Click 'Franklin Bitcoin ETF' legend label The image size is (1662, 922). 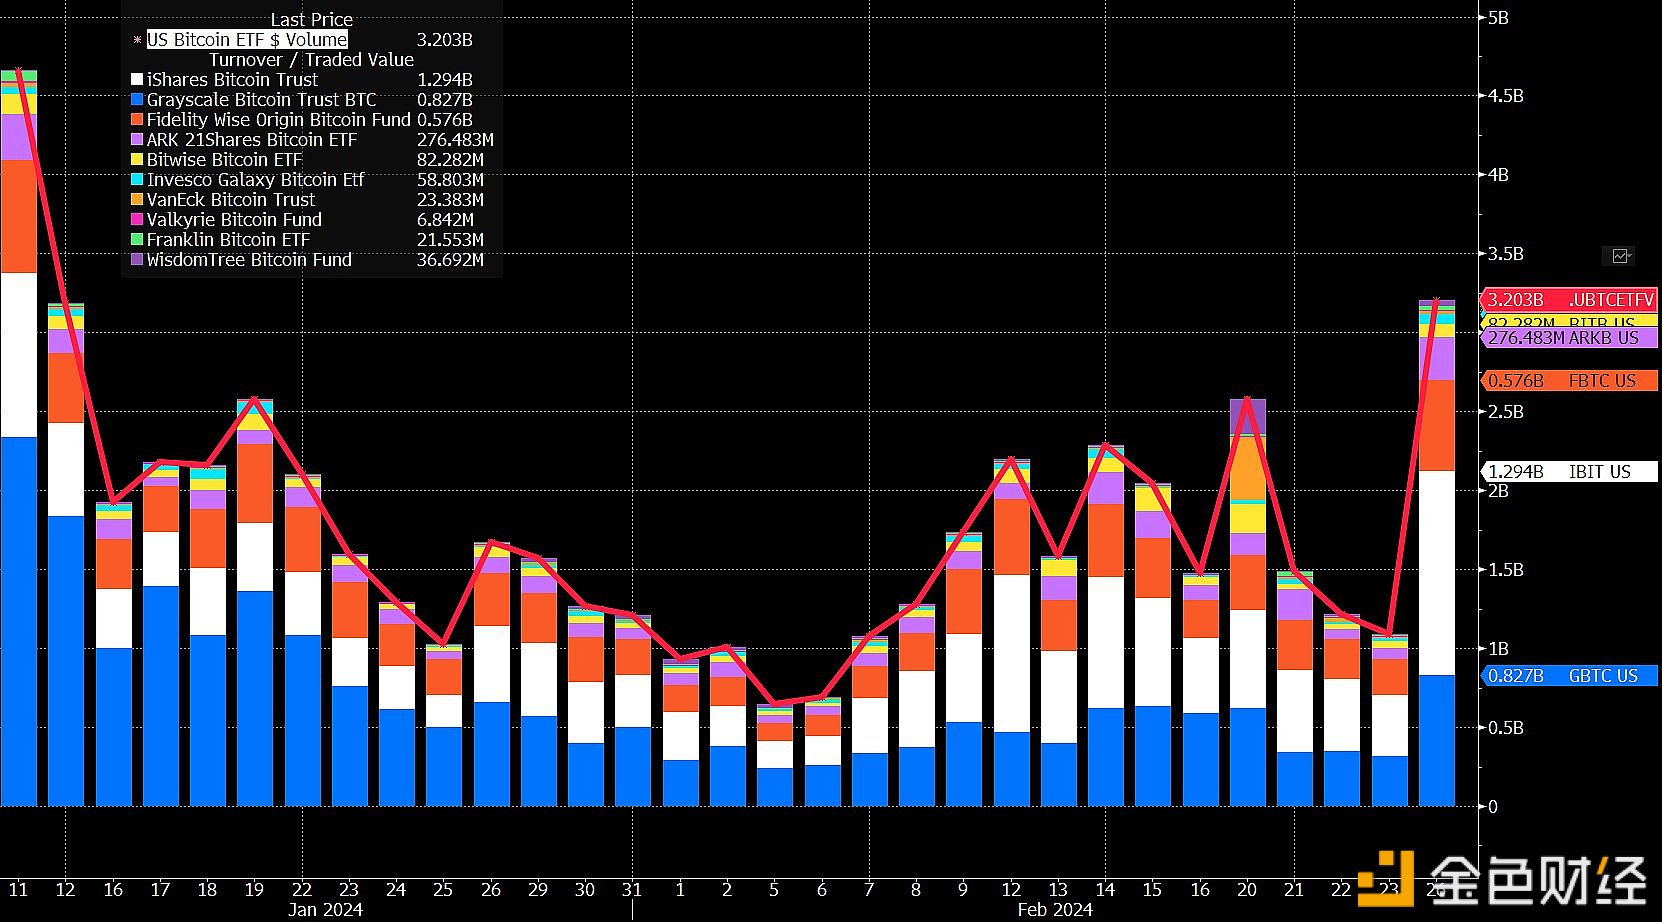(x=229, y=239)
